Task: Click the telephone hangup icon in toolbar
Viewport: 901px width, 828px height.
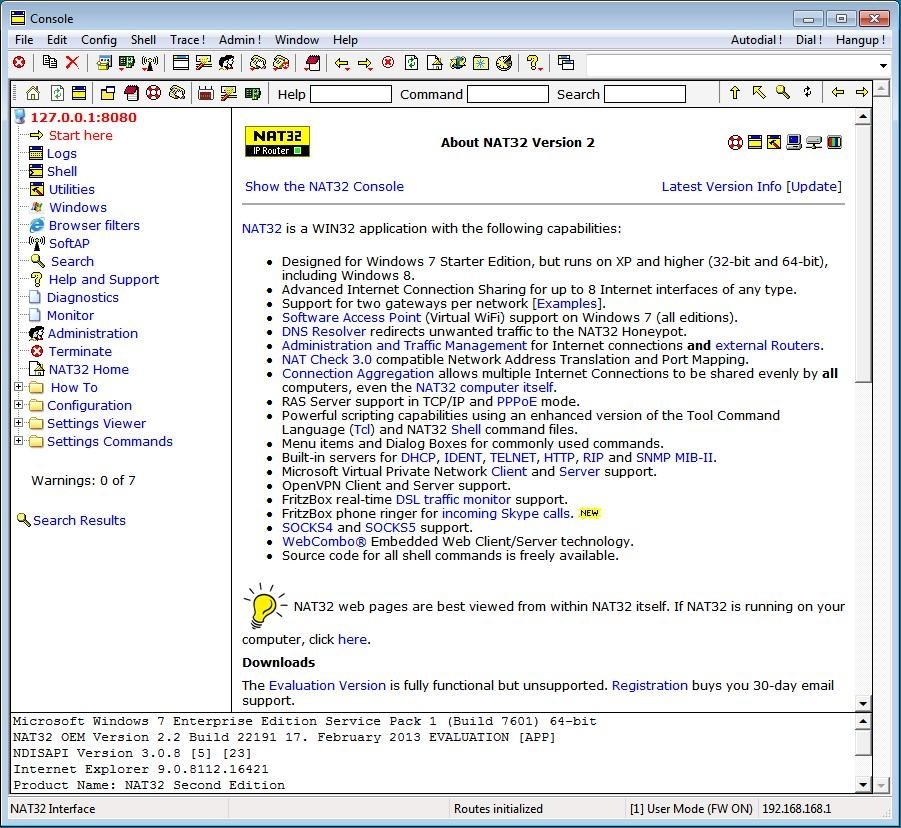Action: coord(281,63)
